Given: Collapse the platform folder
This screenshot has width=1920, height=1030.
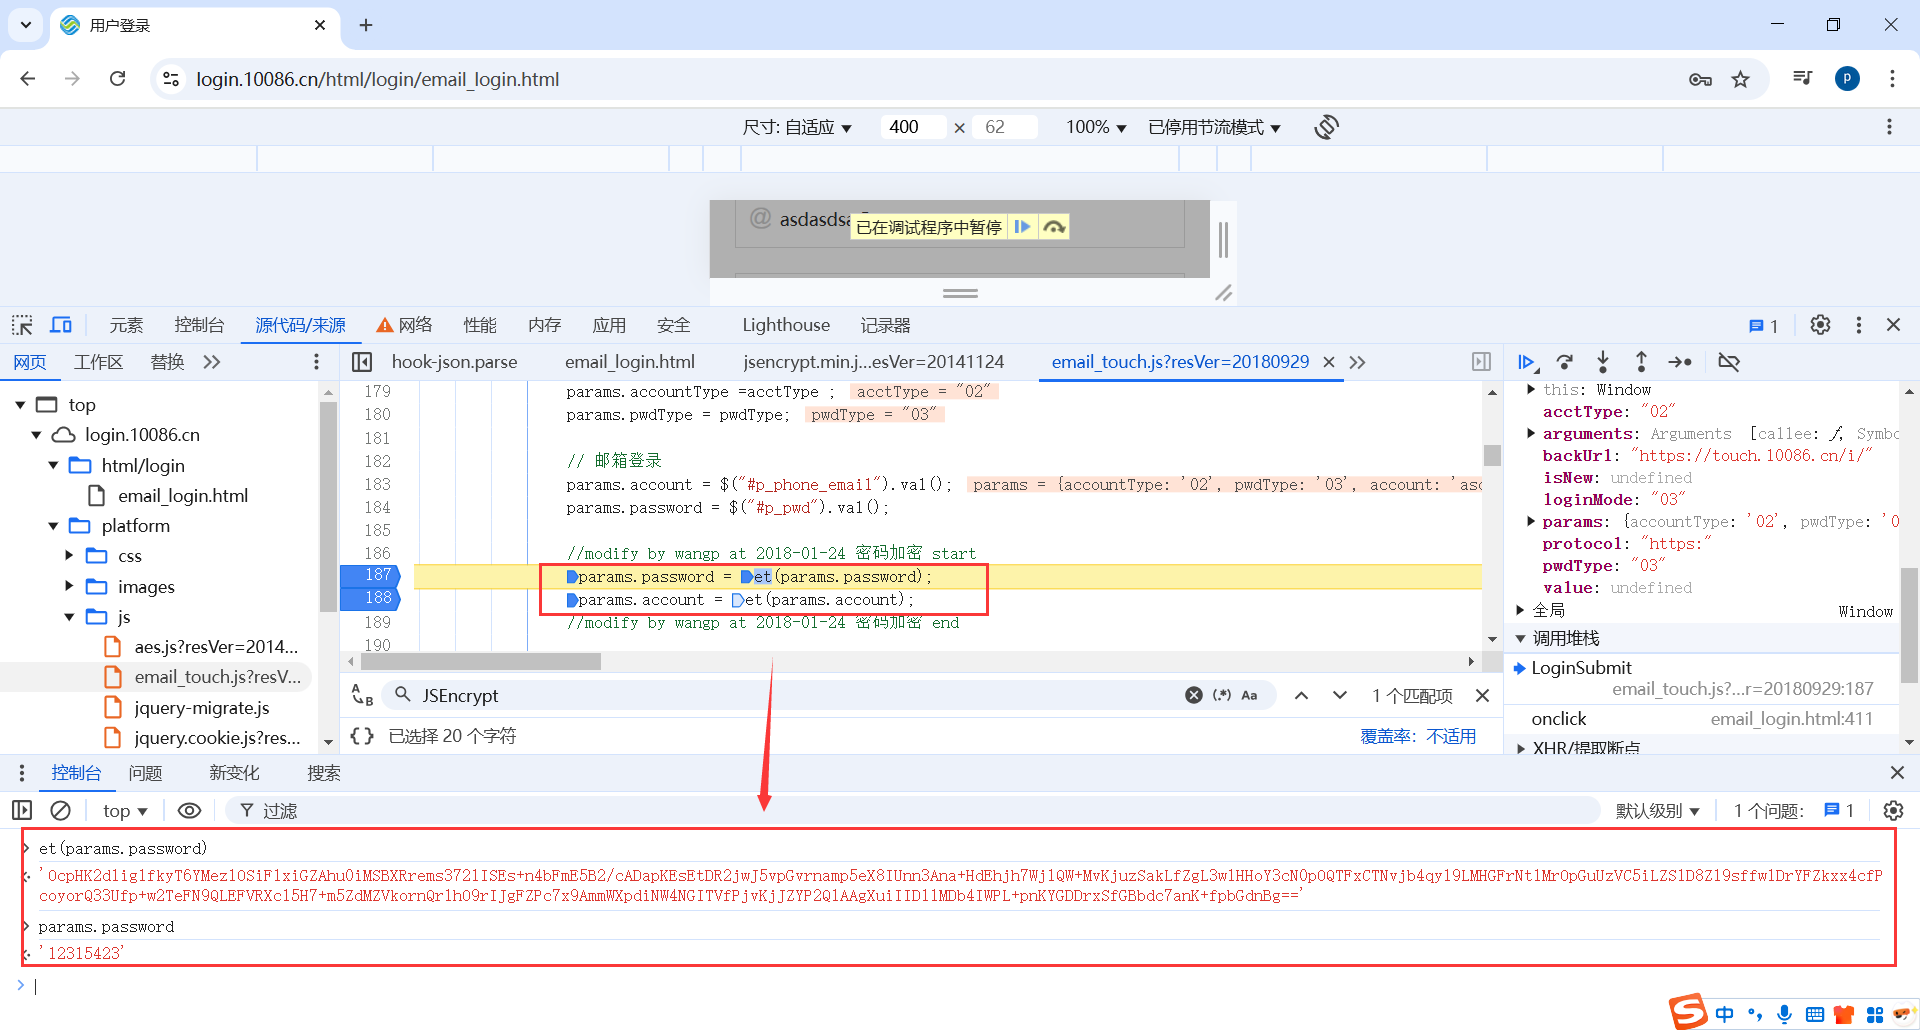Looking at the screenshot, I should click(53, 526).
